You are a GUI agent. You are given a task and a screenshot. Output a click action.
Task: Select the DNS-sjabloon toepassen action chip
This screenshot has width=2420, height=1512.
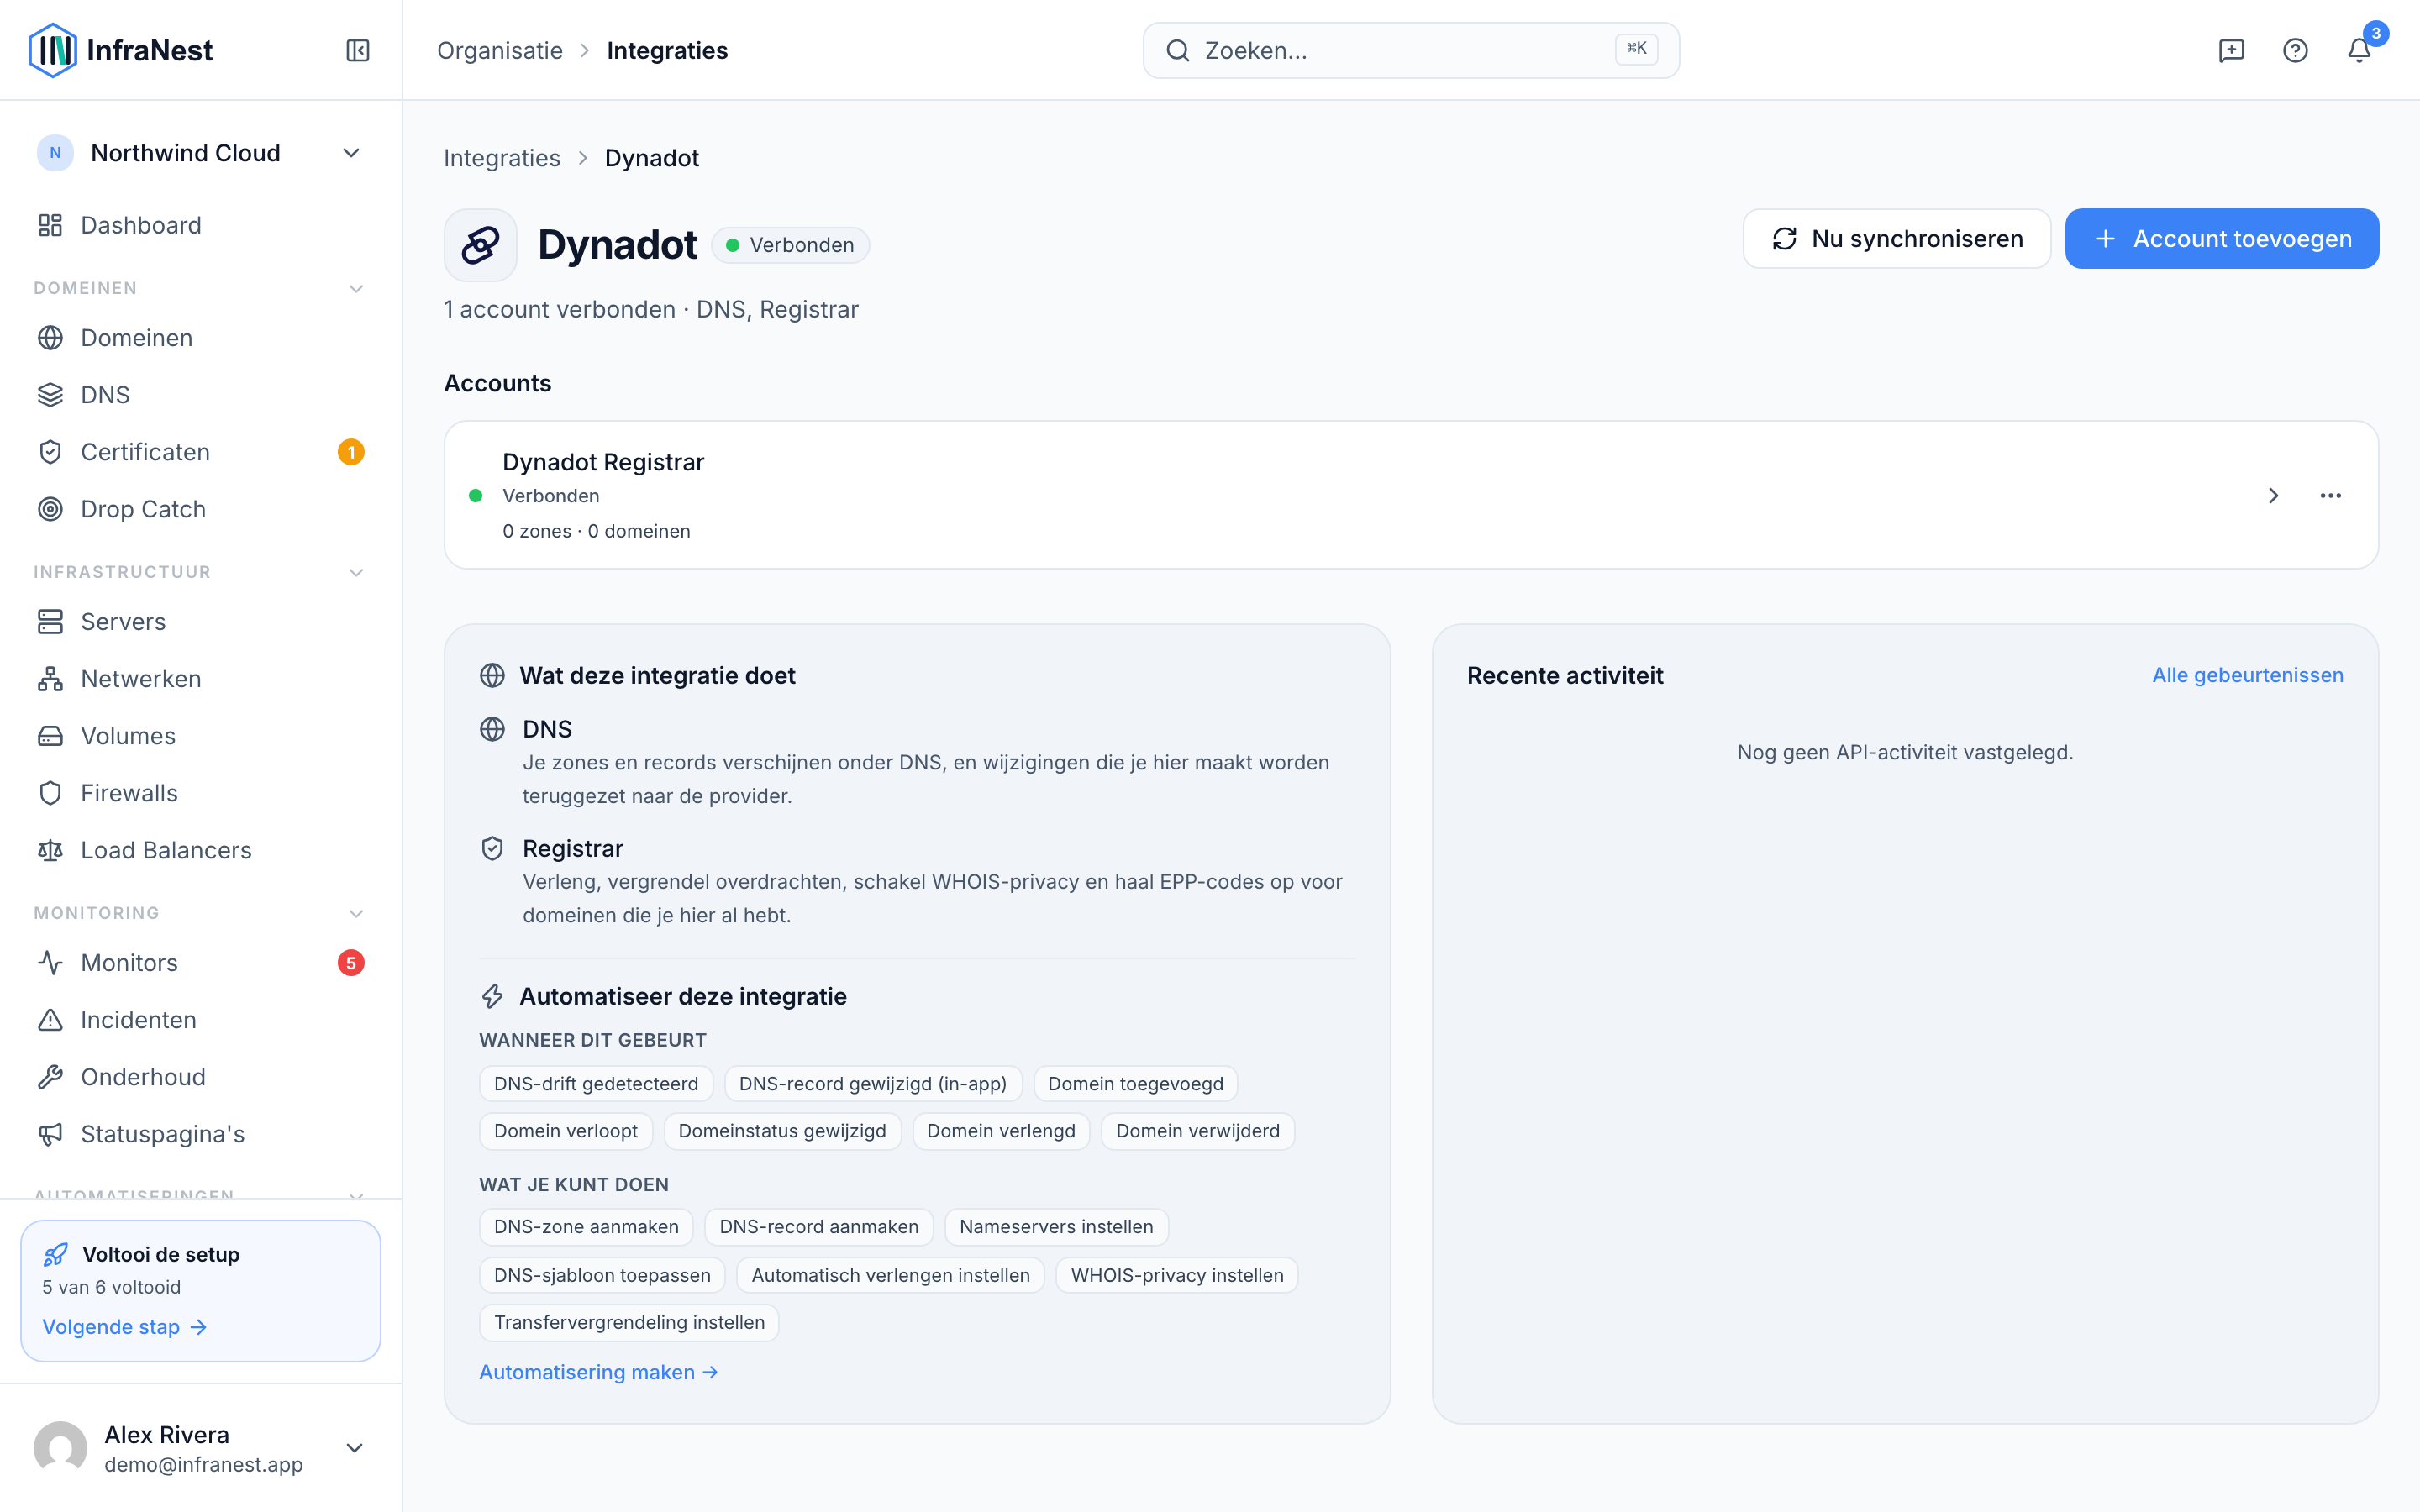coord(602,1275)
